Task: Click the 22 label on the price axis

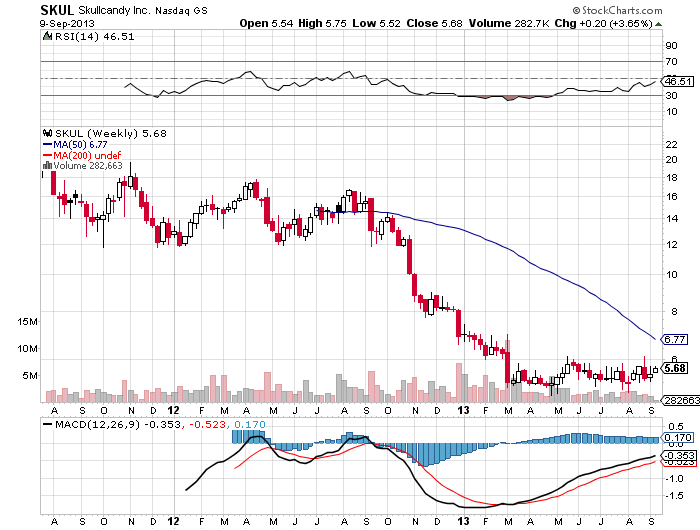Action: coord(671,145)
